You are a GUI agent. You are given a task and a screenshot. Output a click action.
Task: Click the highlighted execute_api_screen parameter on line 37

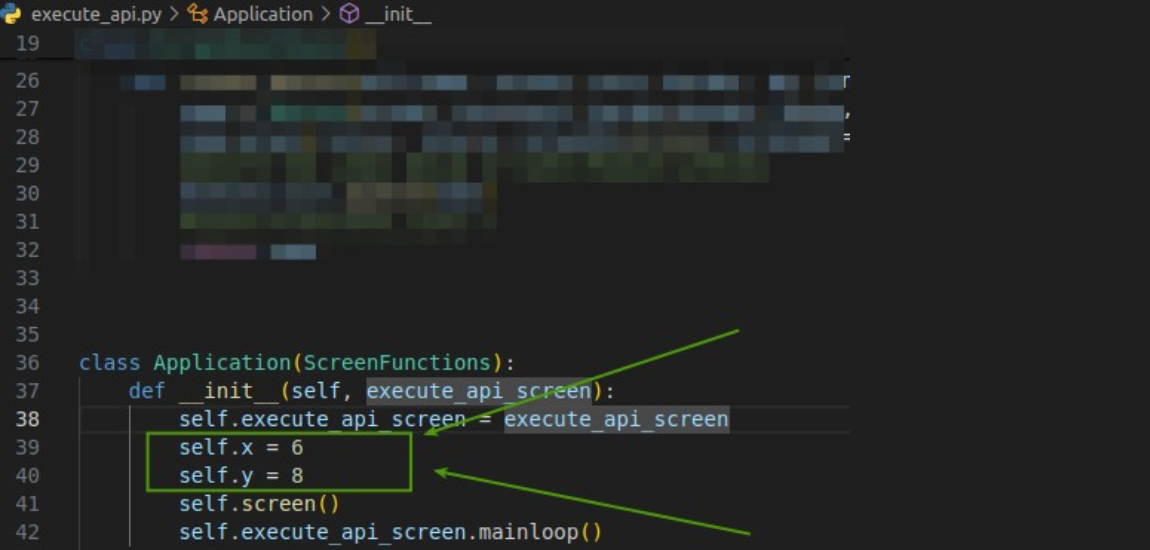pos(479,391)
